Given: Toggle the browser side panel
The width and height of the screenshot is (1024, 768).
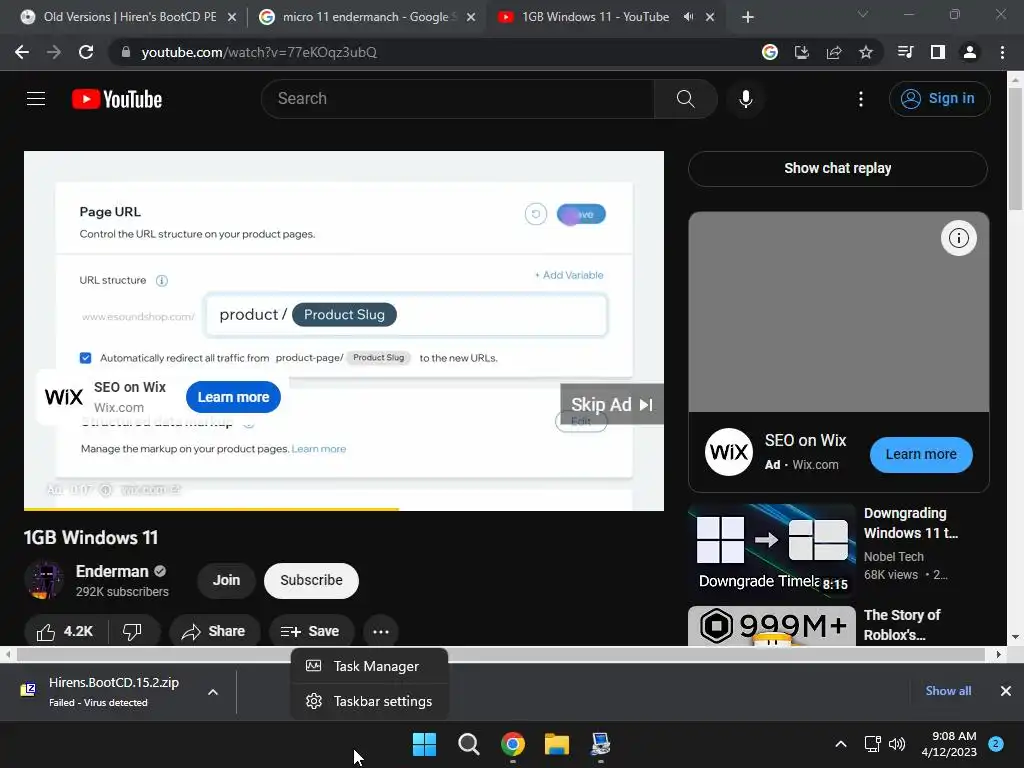Looking at the screenshot, I should 938,52.
